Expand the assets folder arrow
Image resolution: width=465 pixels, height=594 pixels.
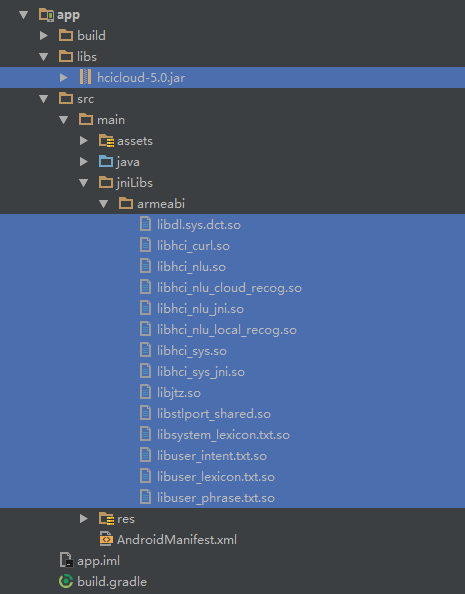(x=84, y=141)
